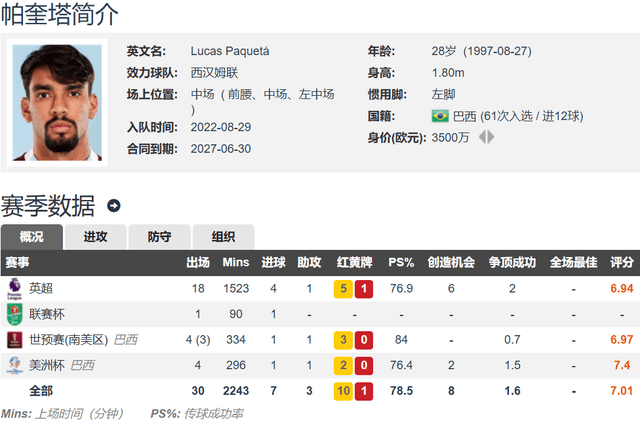
Task: Switch to the 进攻 tab
Action: [96, 237]
